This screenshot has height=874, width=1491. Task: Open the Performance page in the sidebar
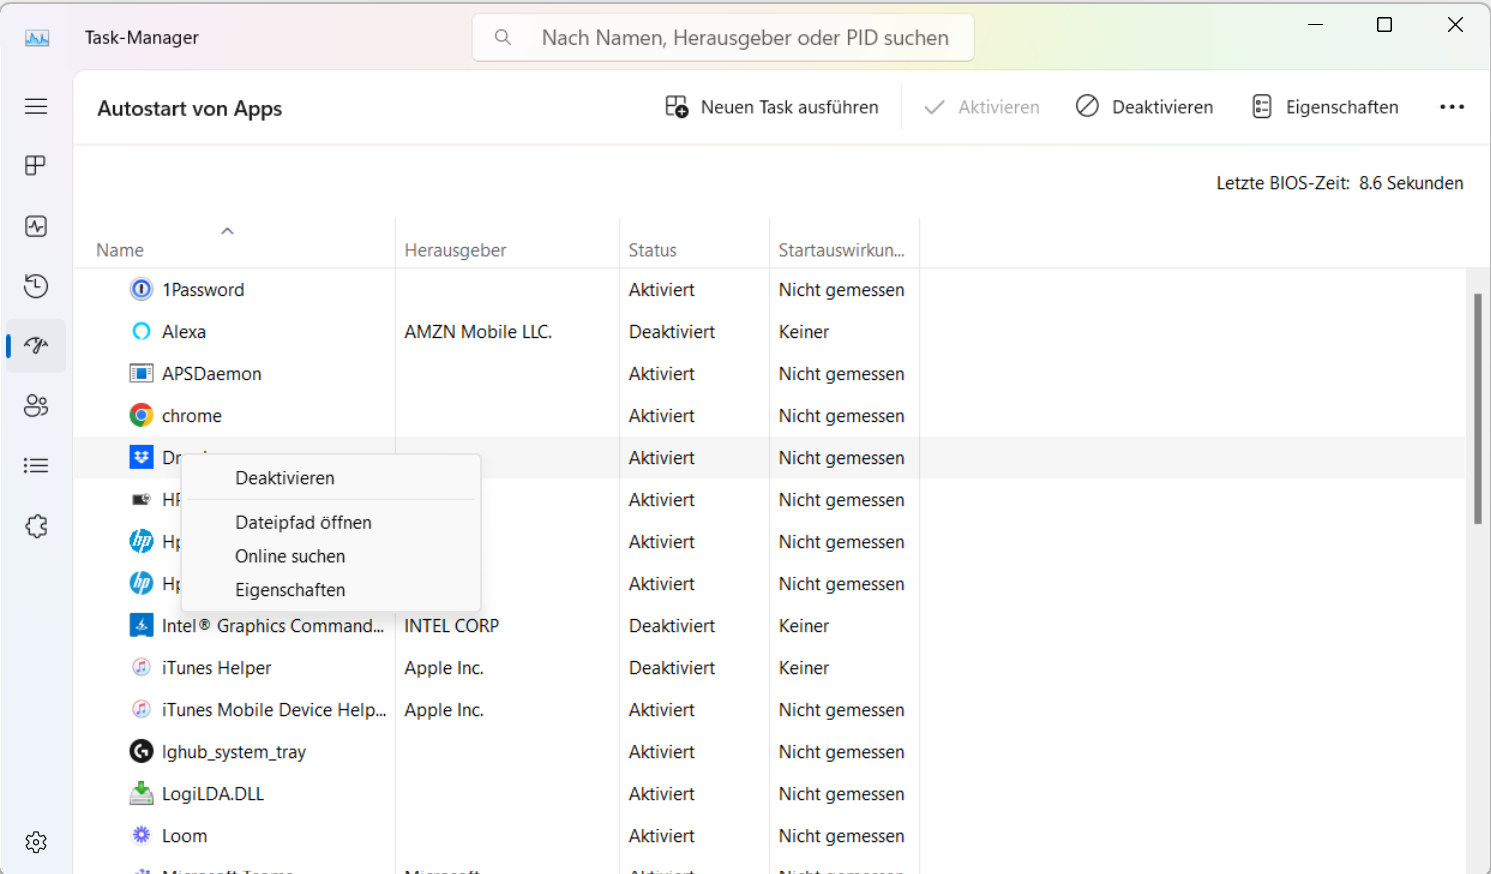tap(36, 226)
